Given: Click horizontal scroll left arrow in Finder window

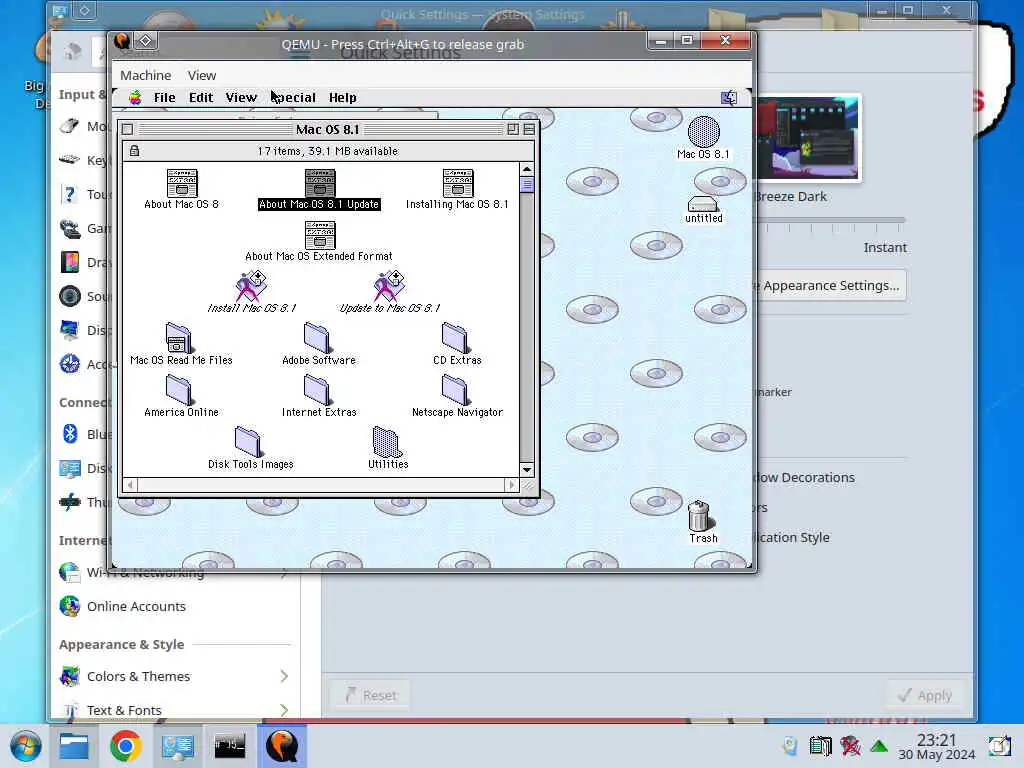Looking at the screenshot, I should click(x=131, y=485).
